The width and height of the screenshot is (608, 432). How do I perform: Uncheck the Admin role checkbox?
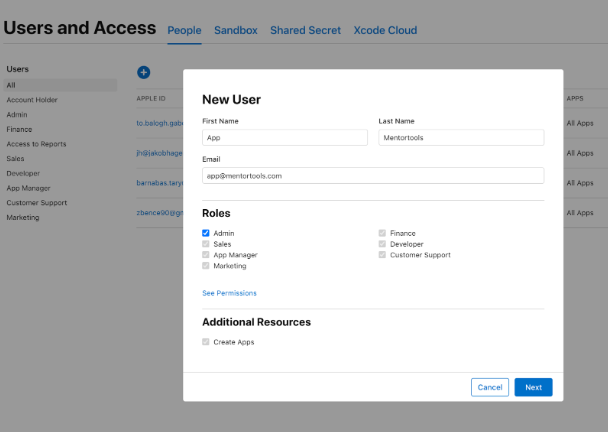[x=206, y=233]
